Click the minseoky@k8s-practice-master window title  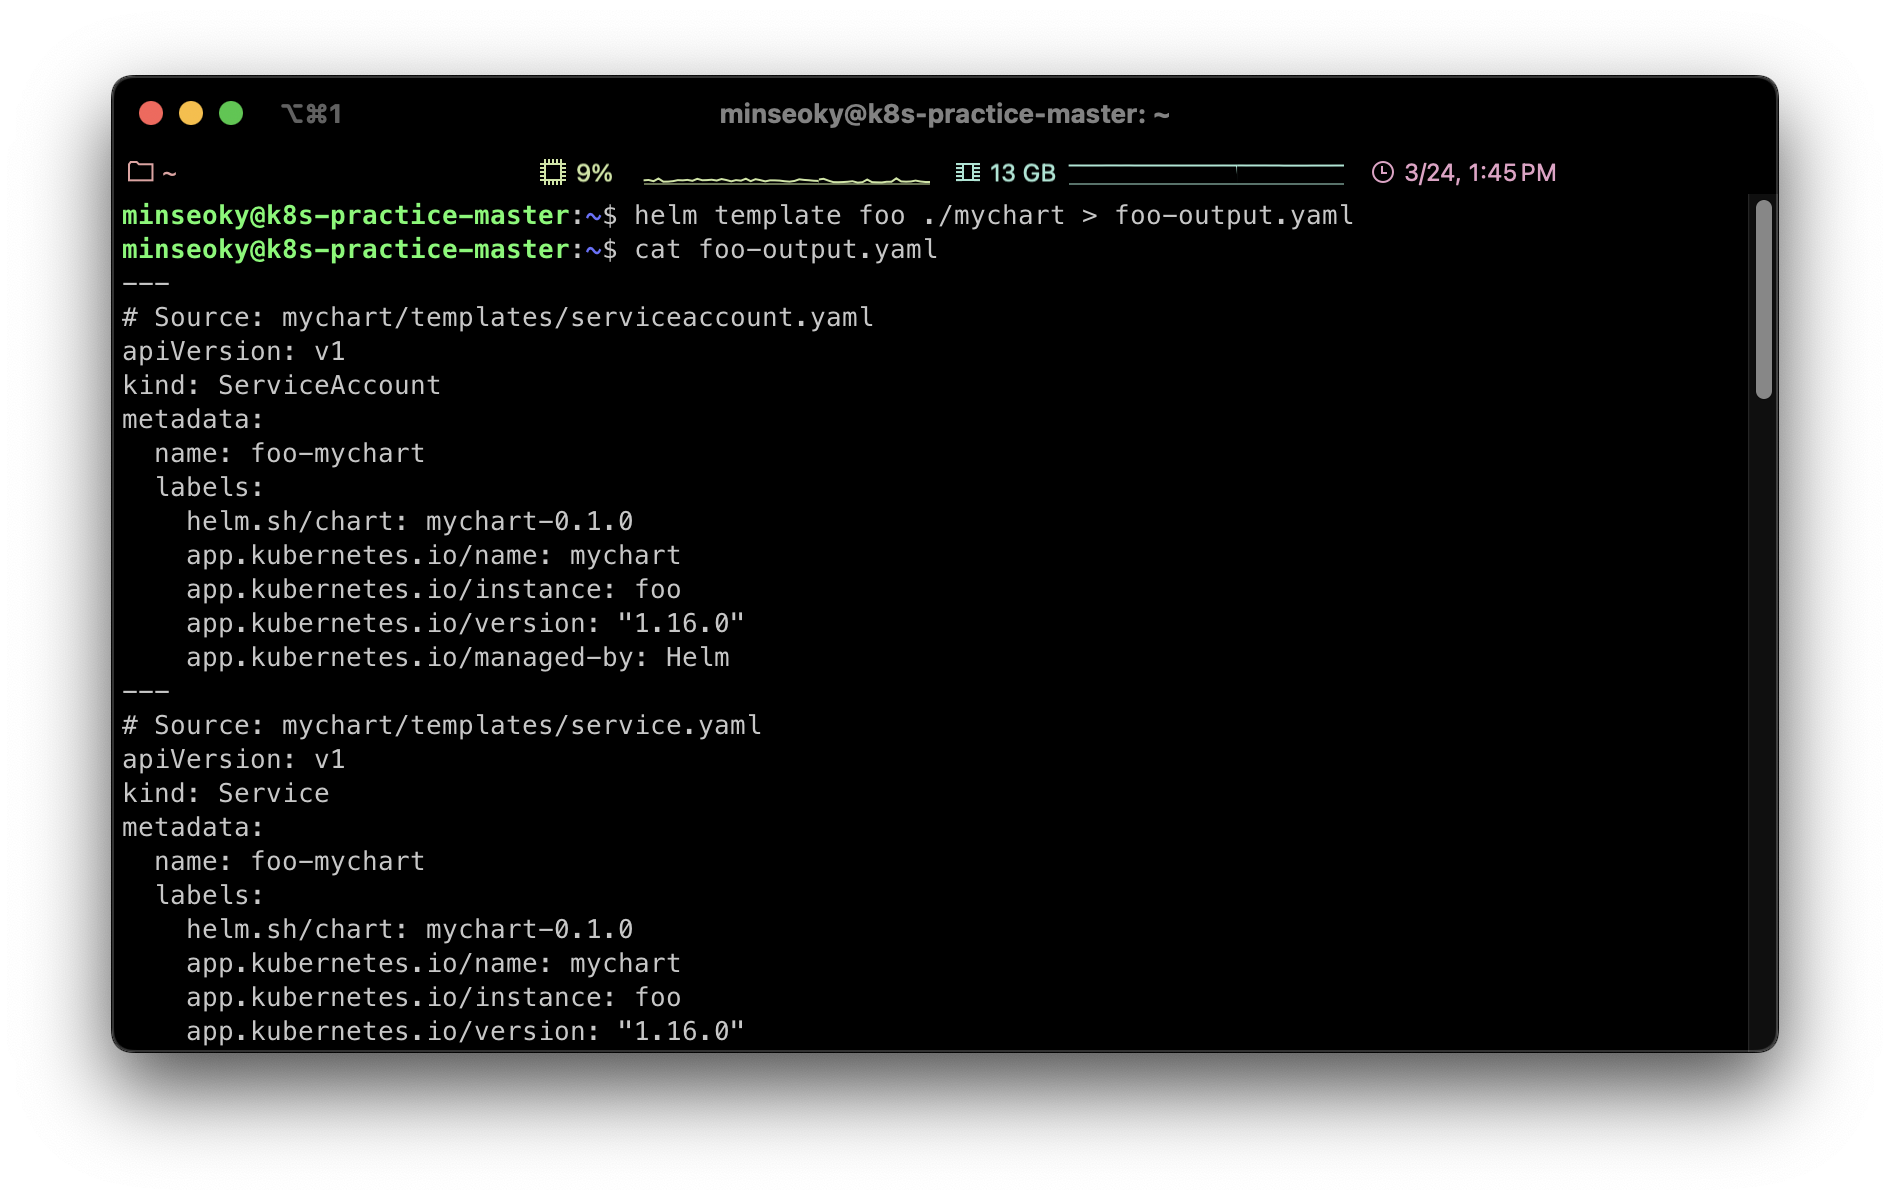[944, 114]
